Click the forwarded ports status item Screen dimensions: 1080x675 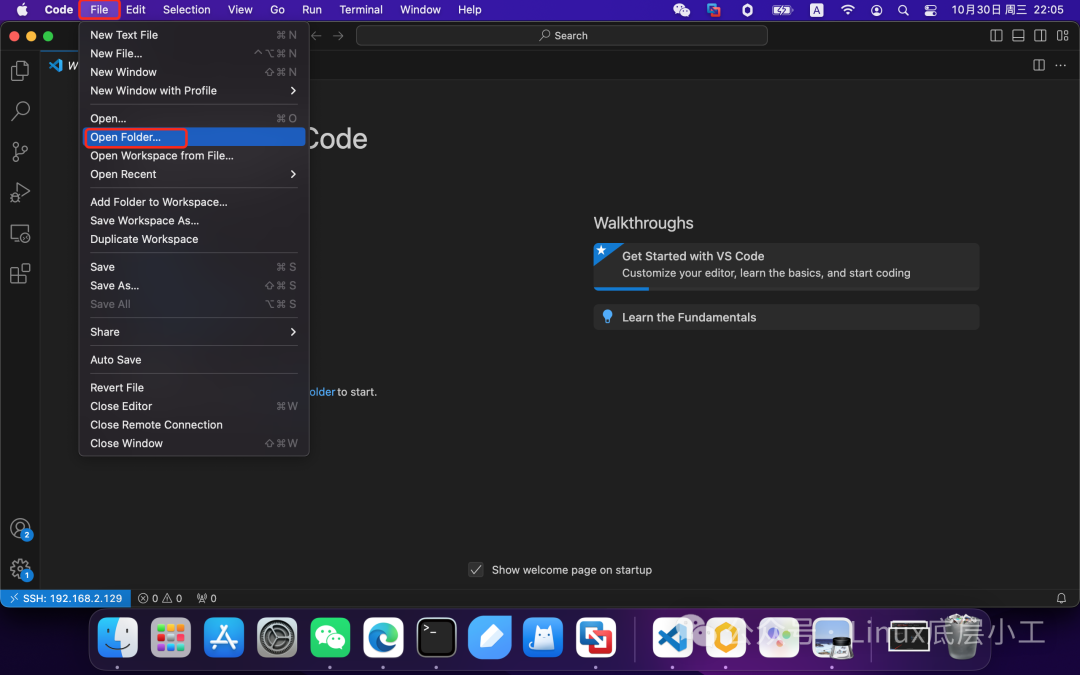tap(207, 598)
